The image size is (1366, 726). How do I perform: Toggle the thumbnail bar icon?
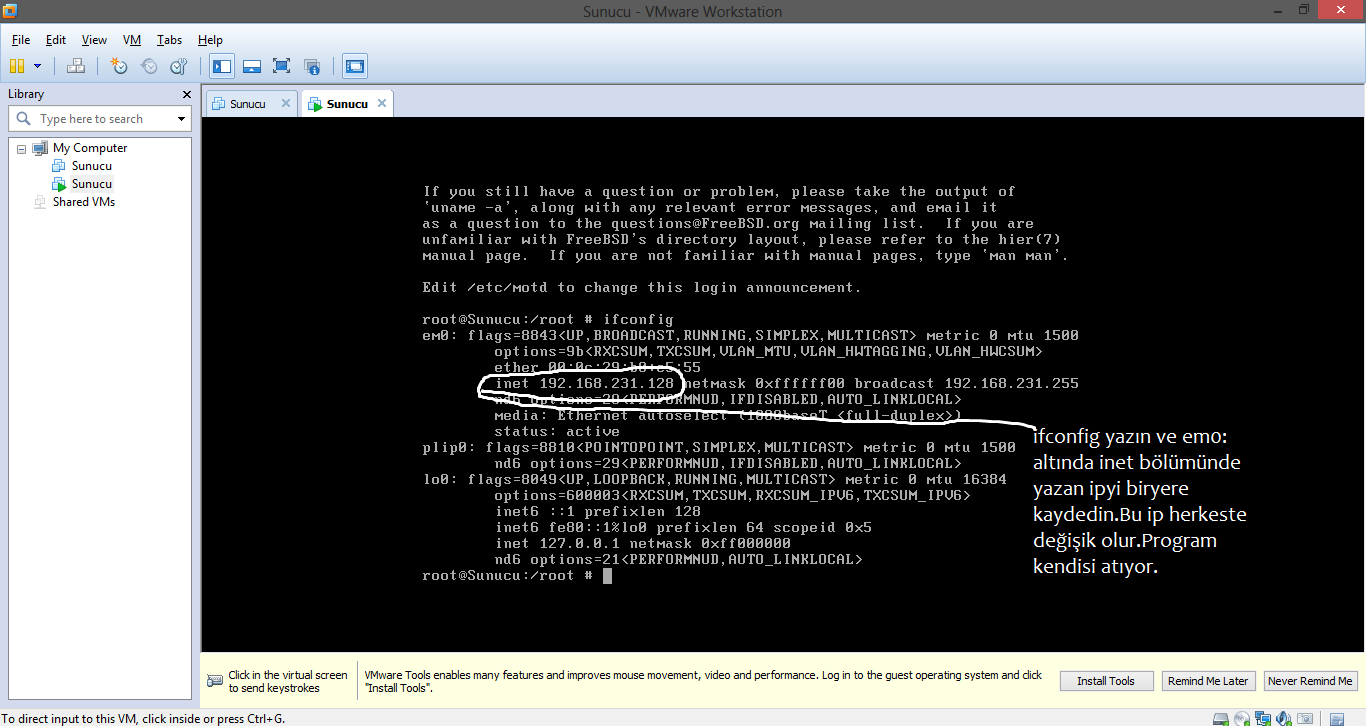coord(252,66)
